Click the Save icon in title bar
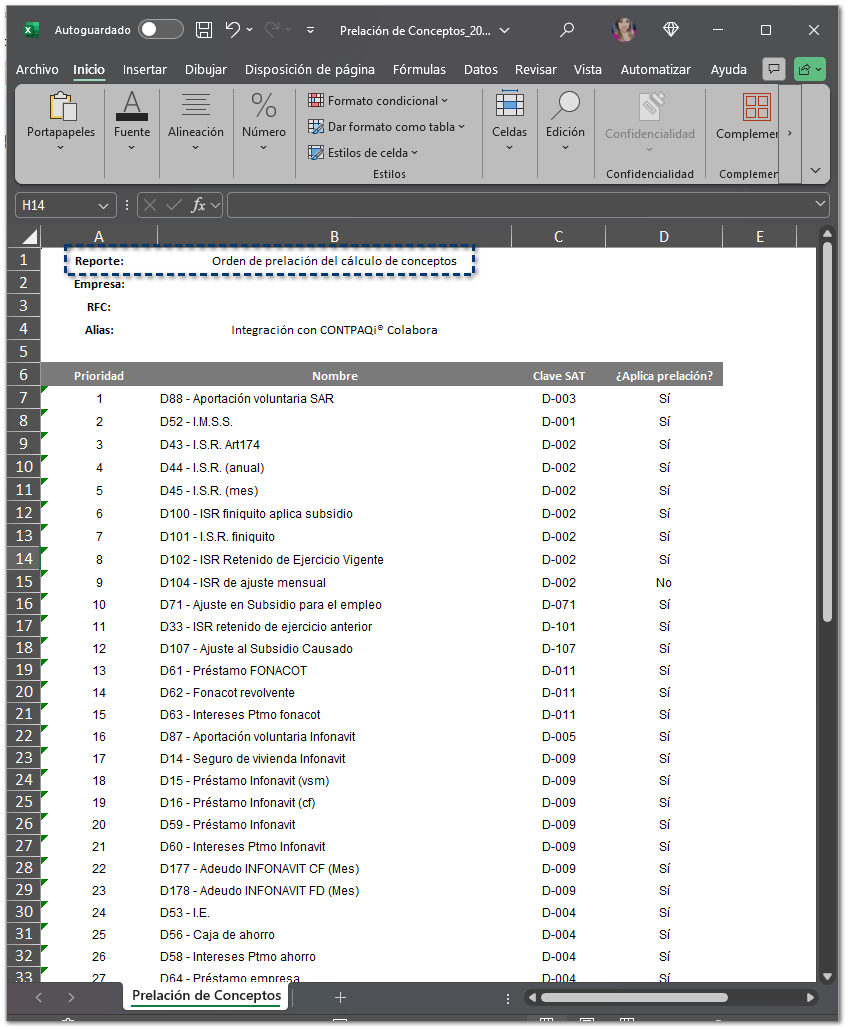 click(204, 30)
